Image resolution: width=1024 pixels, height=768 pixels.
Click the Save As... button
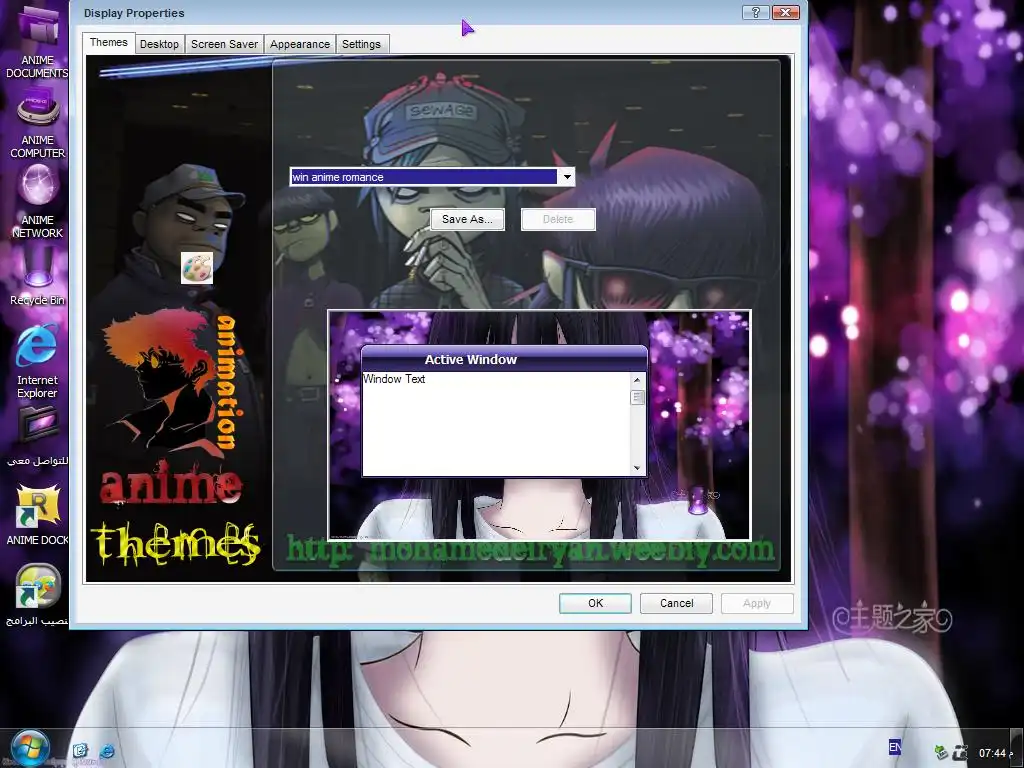point(467,219)
